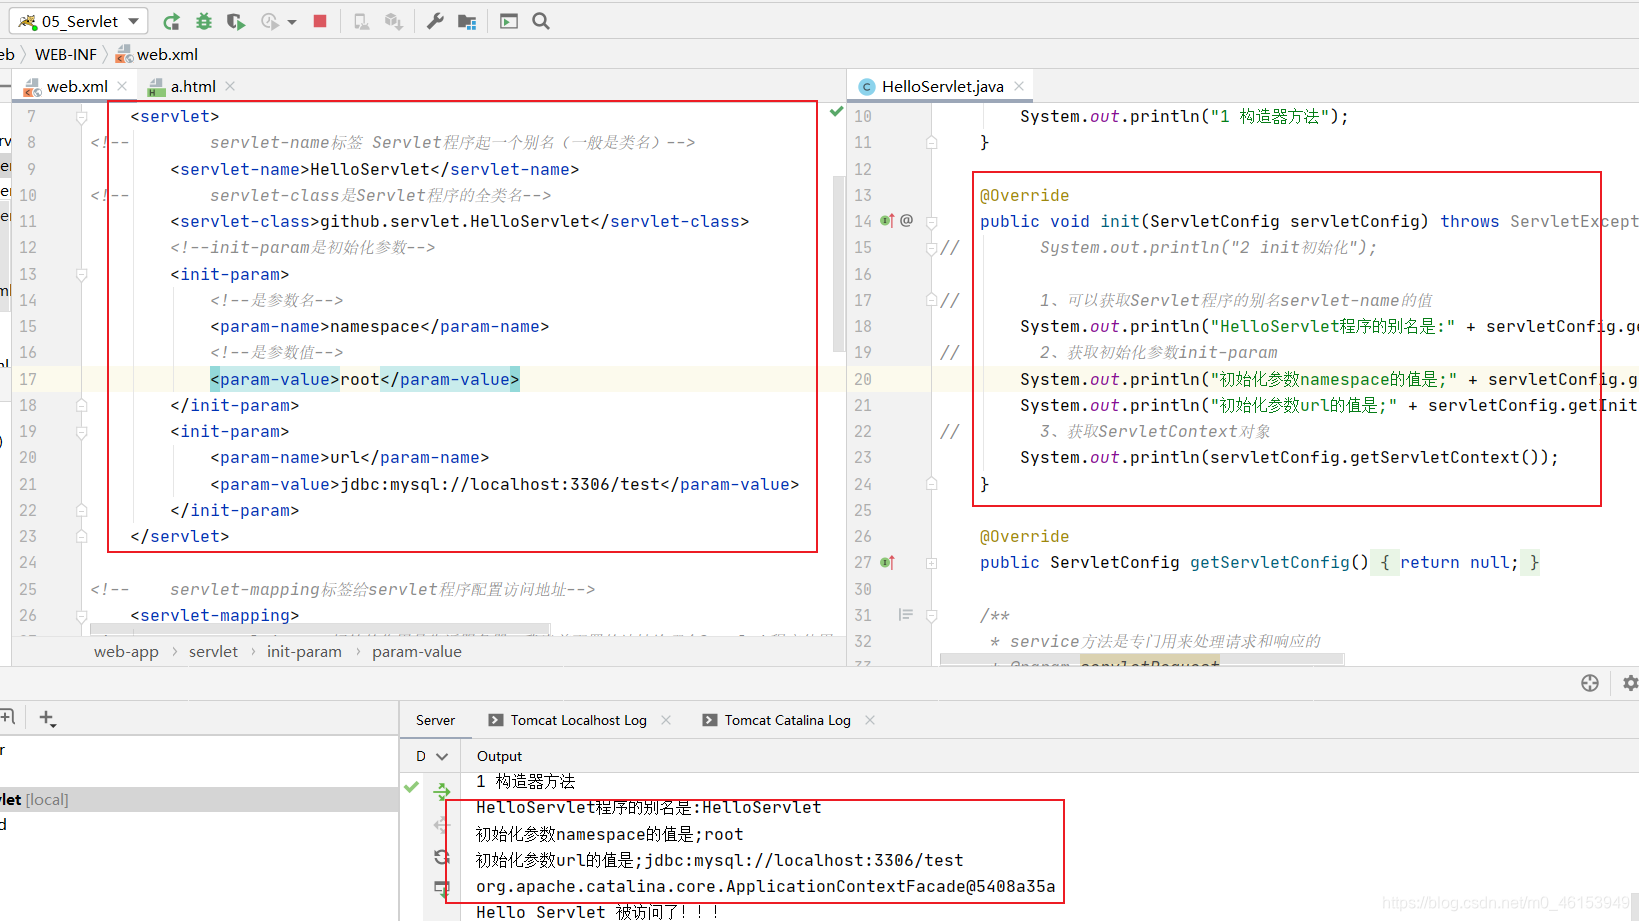The height and width of the screenshot is (921, 1639).
Task: Collapse the Javadoc comment fold on line 31
Action: click(x=931, y=616)
